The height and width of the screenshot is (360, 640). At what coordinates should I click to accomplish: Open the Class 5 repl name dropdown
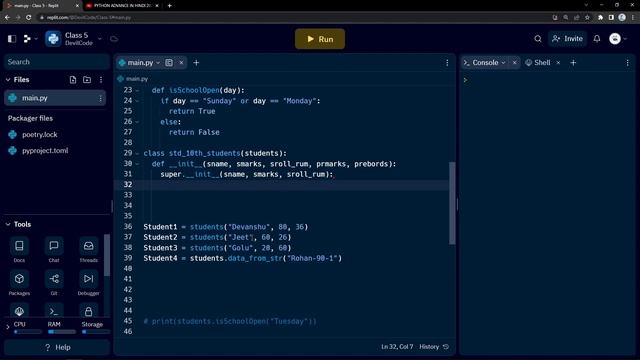click(100, 39)
